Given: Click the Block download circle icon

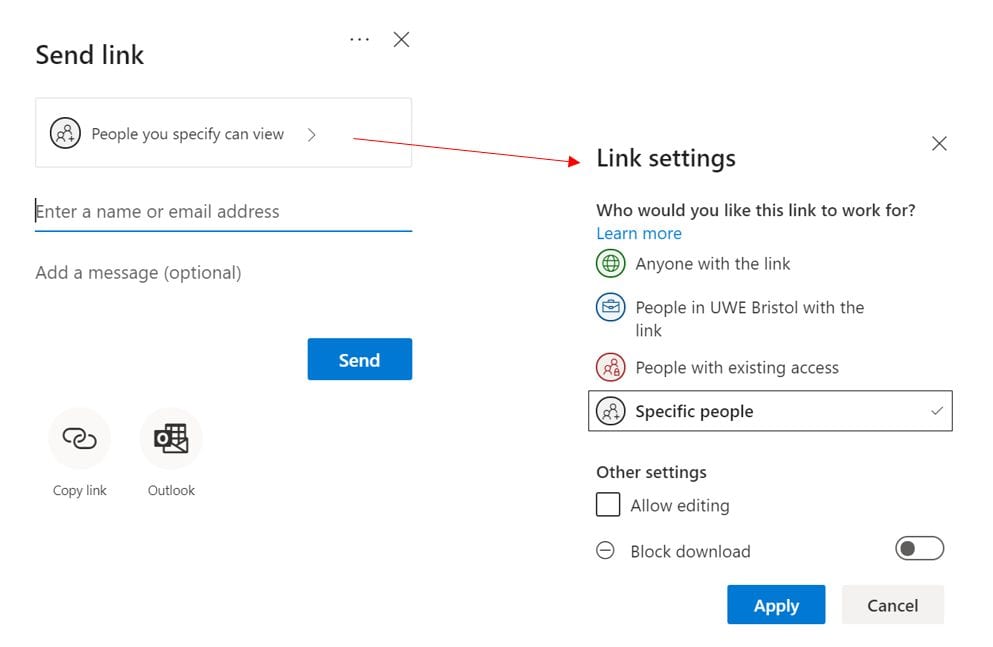Looking at the screenshot, I should pos(606,550).
